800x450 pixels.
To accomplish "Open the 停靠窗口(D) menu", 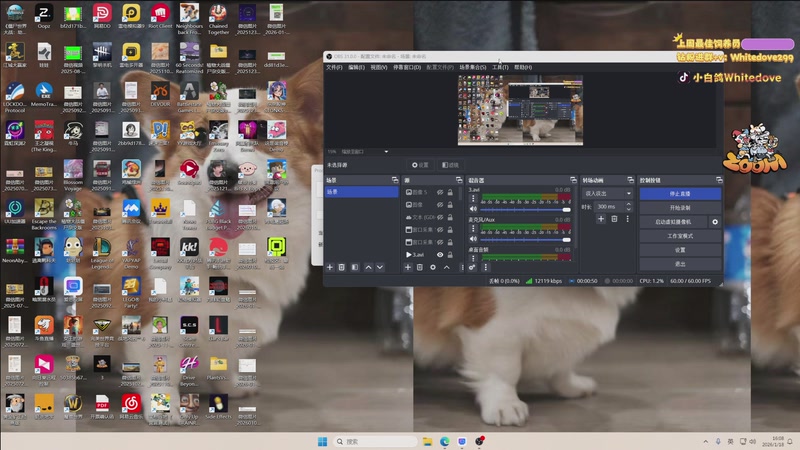I will click(407, 67).
